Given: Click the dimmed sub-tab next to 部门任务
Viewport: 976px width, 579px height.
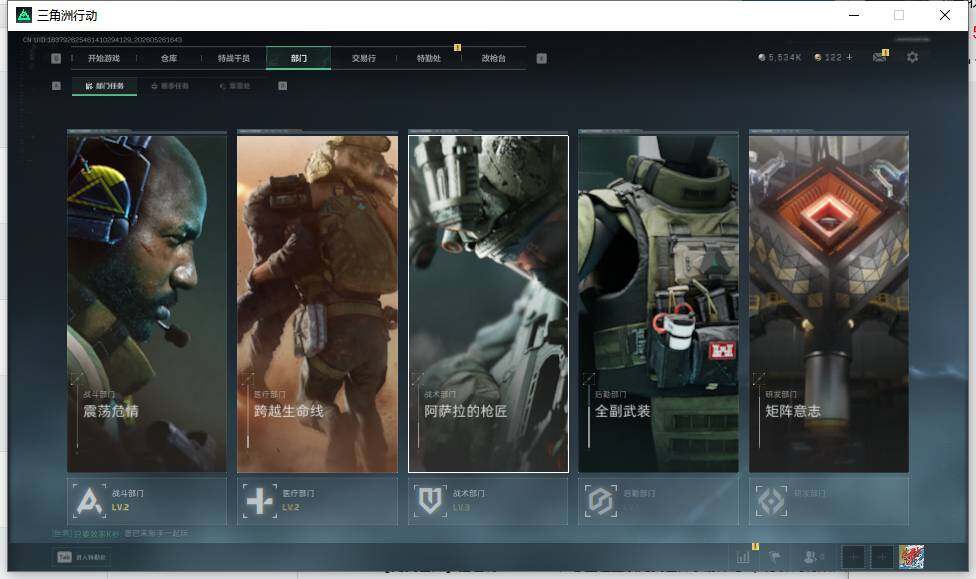Looking at the screenshot, I should point(170,86).
